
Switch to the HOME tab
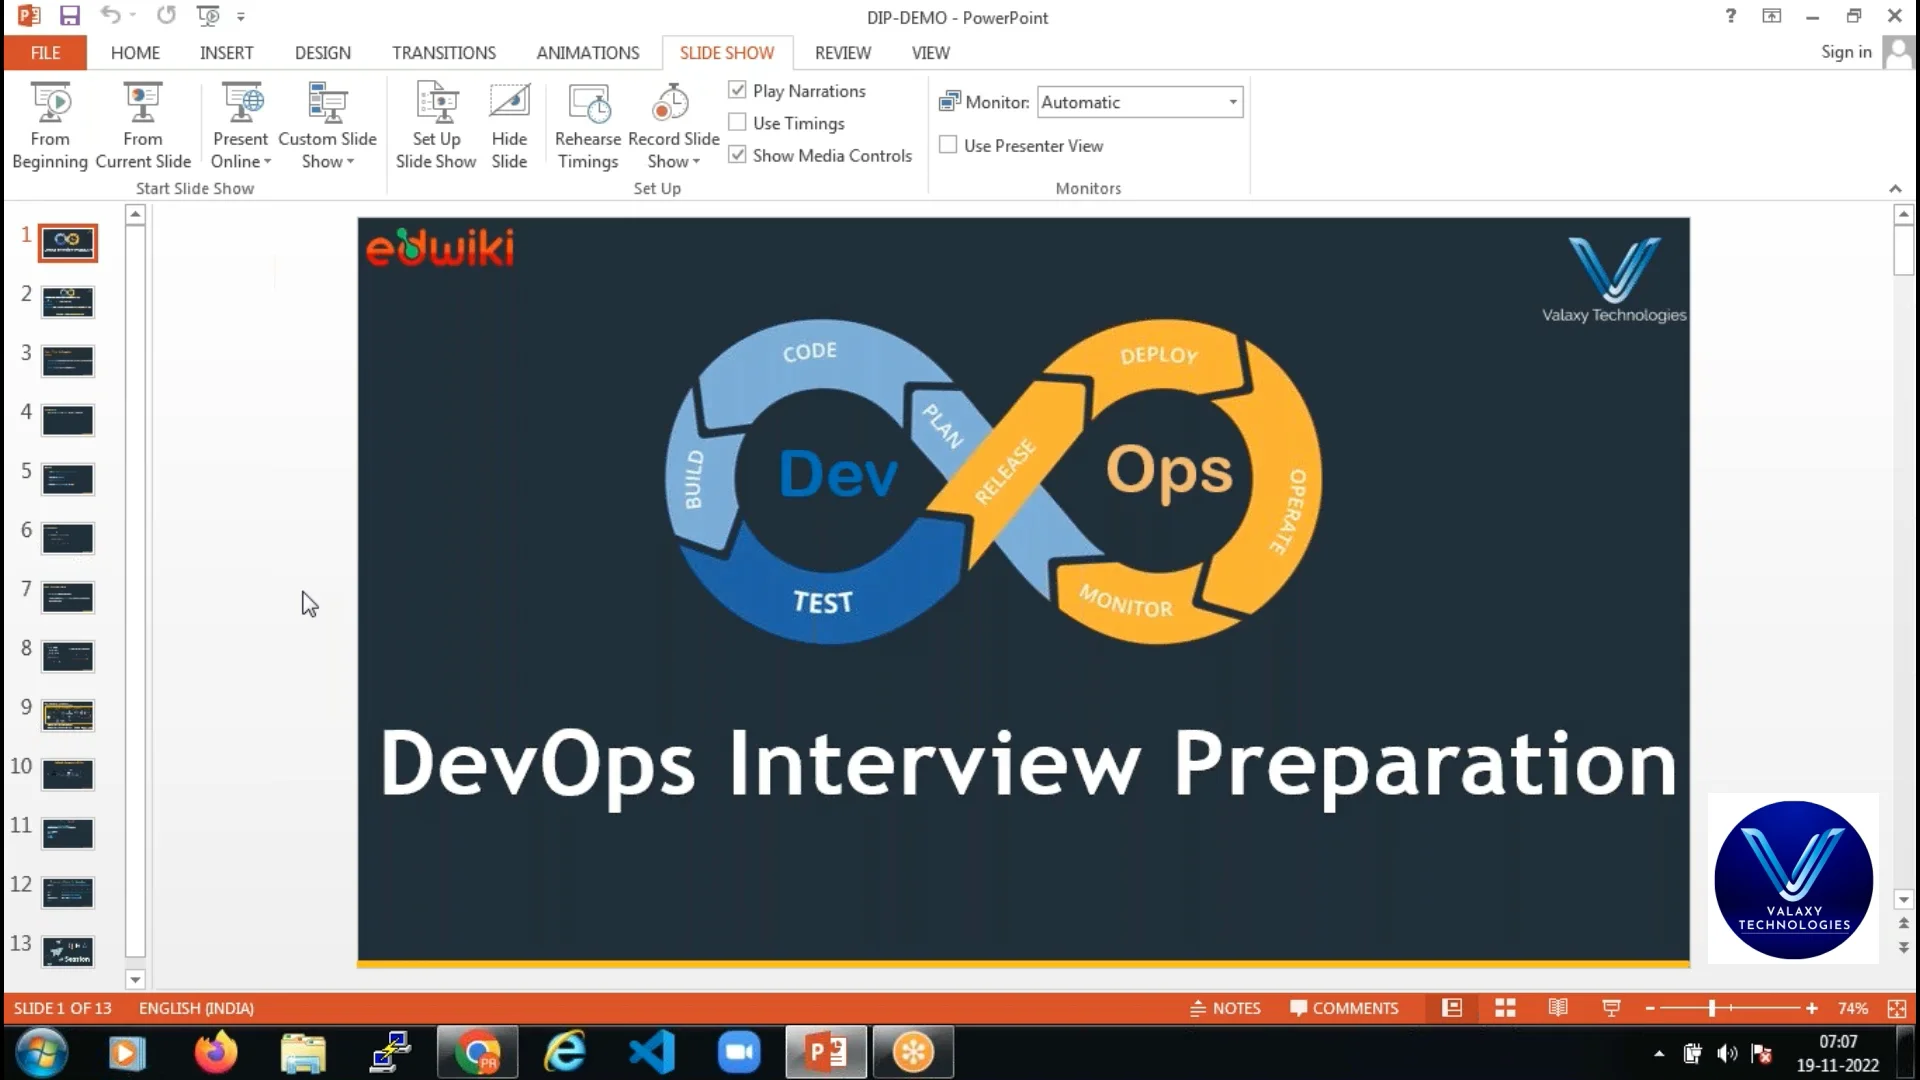(x=135, y=53)
